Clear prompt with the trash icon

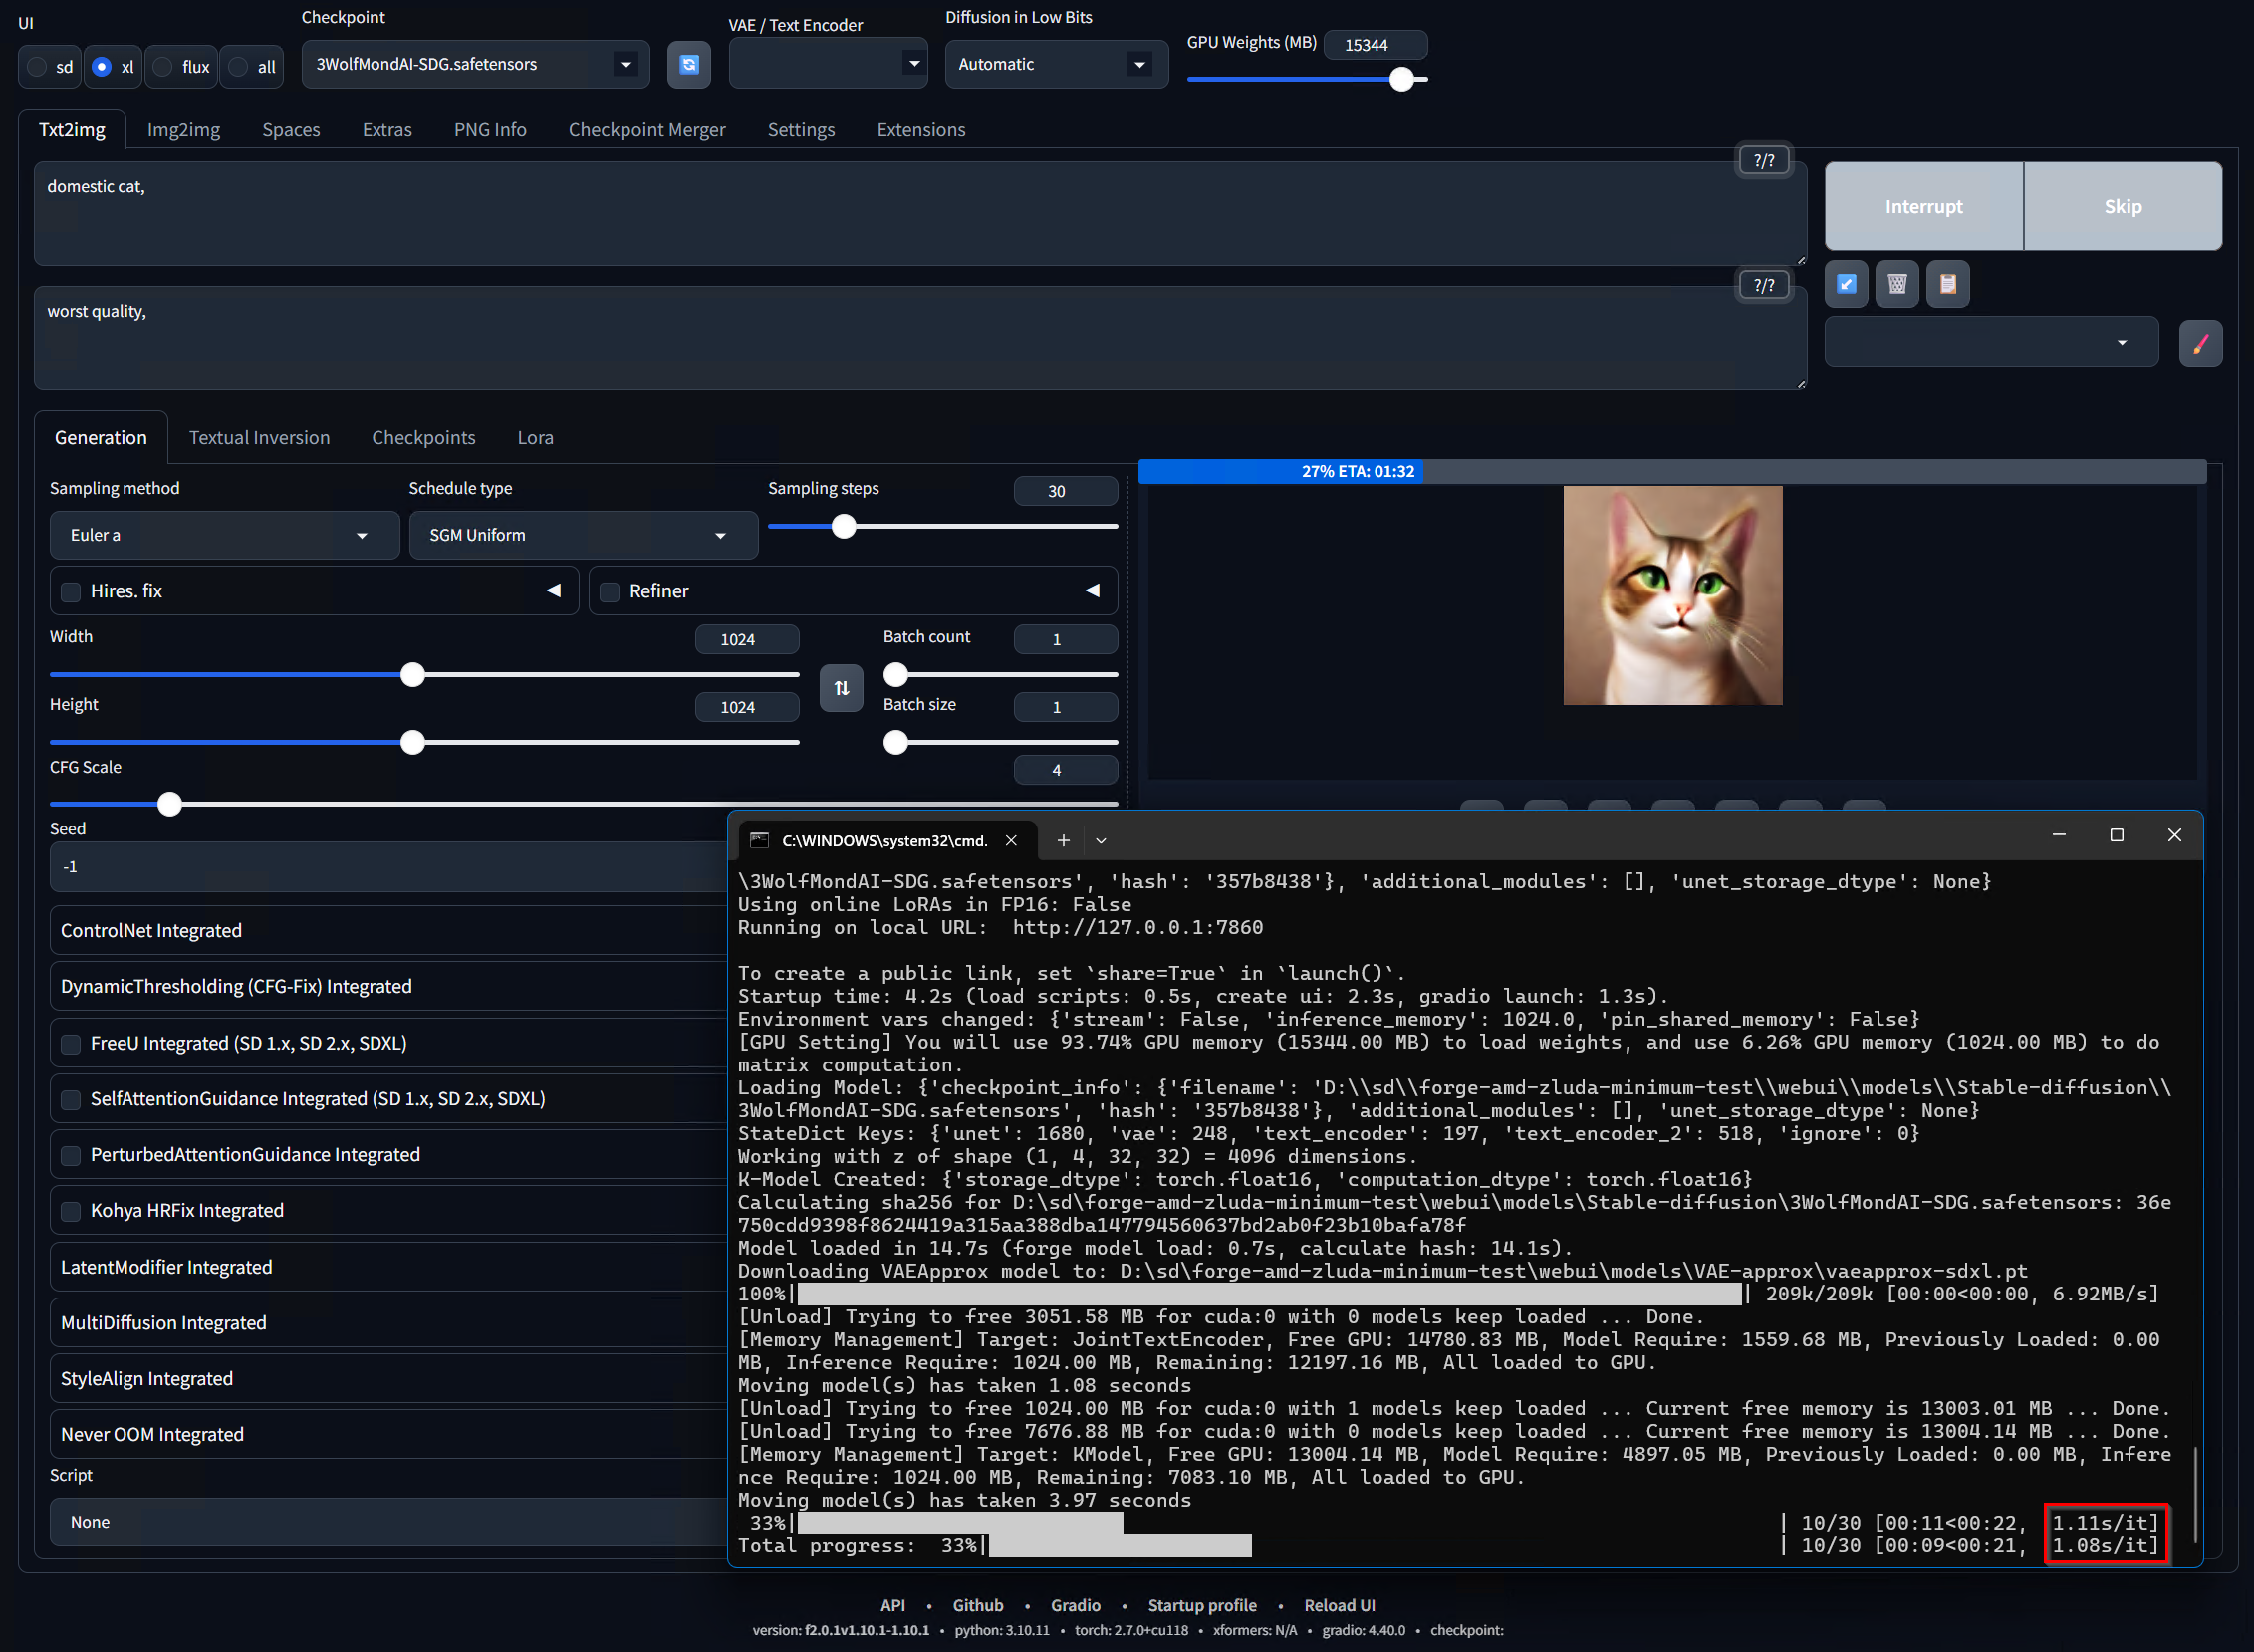tap(1897, 284)
